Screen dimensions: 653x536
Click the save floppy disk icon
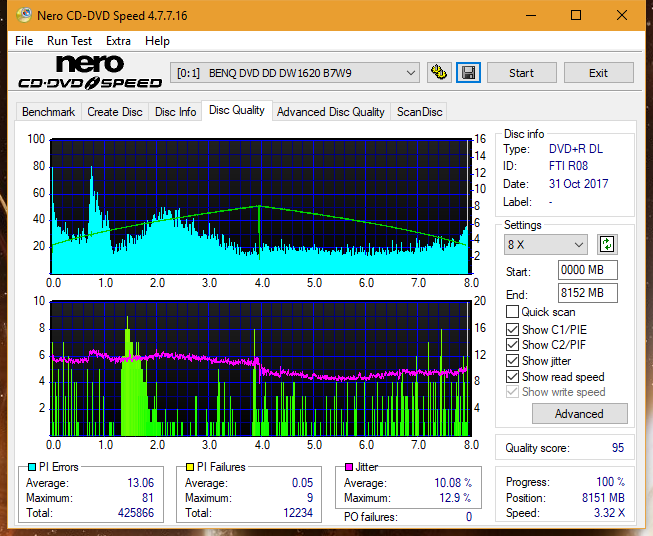469,73
